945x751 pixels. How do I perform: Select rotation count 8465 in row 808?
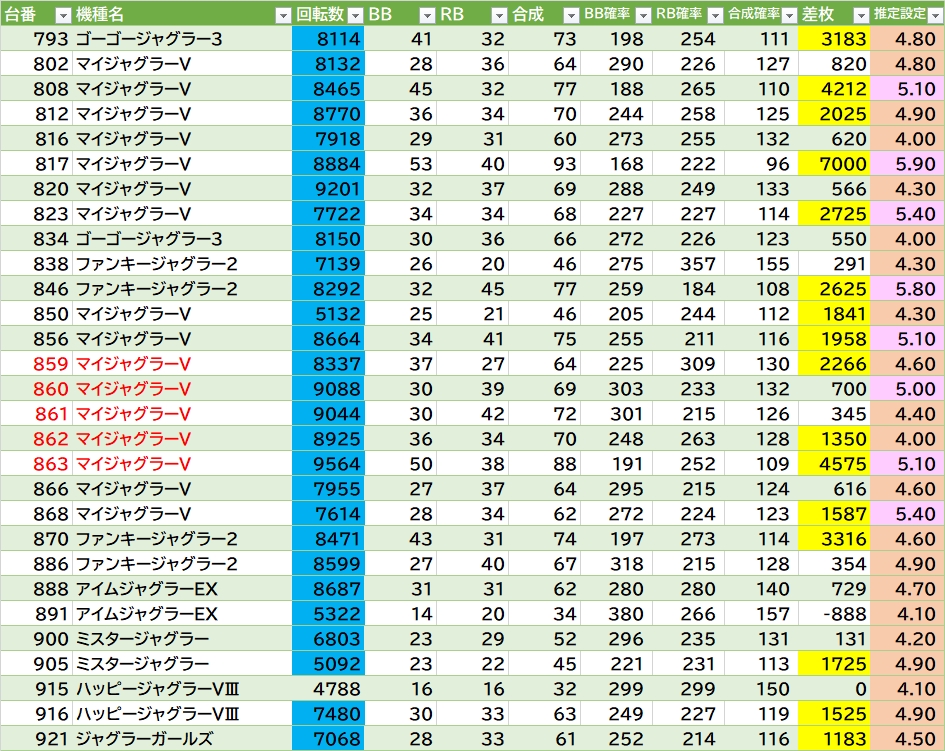pyautogui.click(x=328, y=89)
